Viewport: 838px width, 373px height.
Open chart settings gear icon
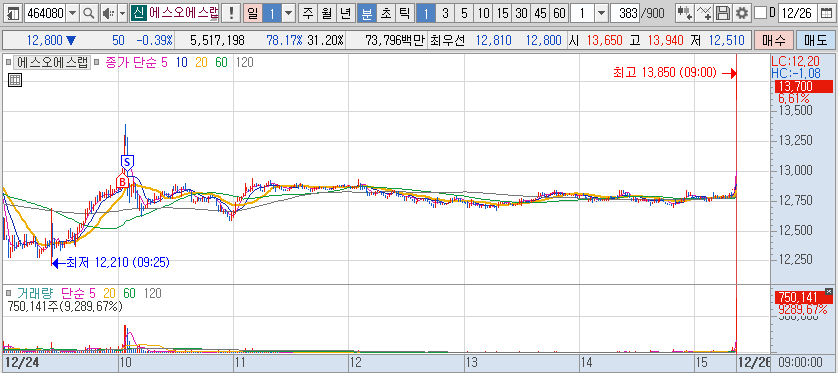(x=741, y=14)
